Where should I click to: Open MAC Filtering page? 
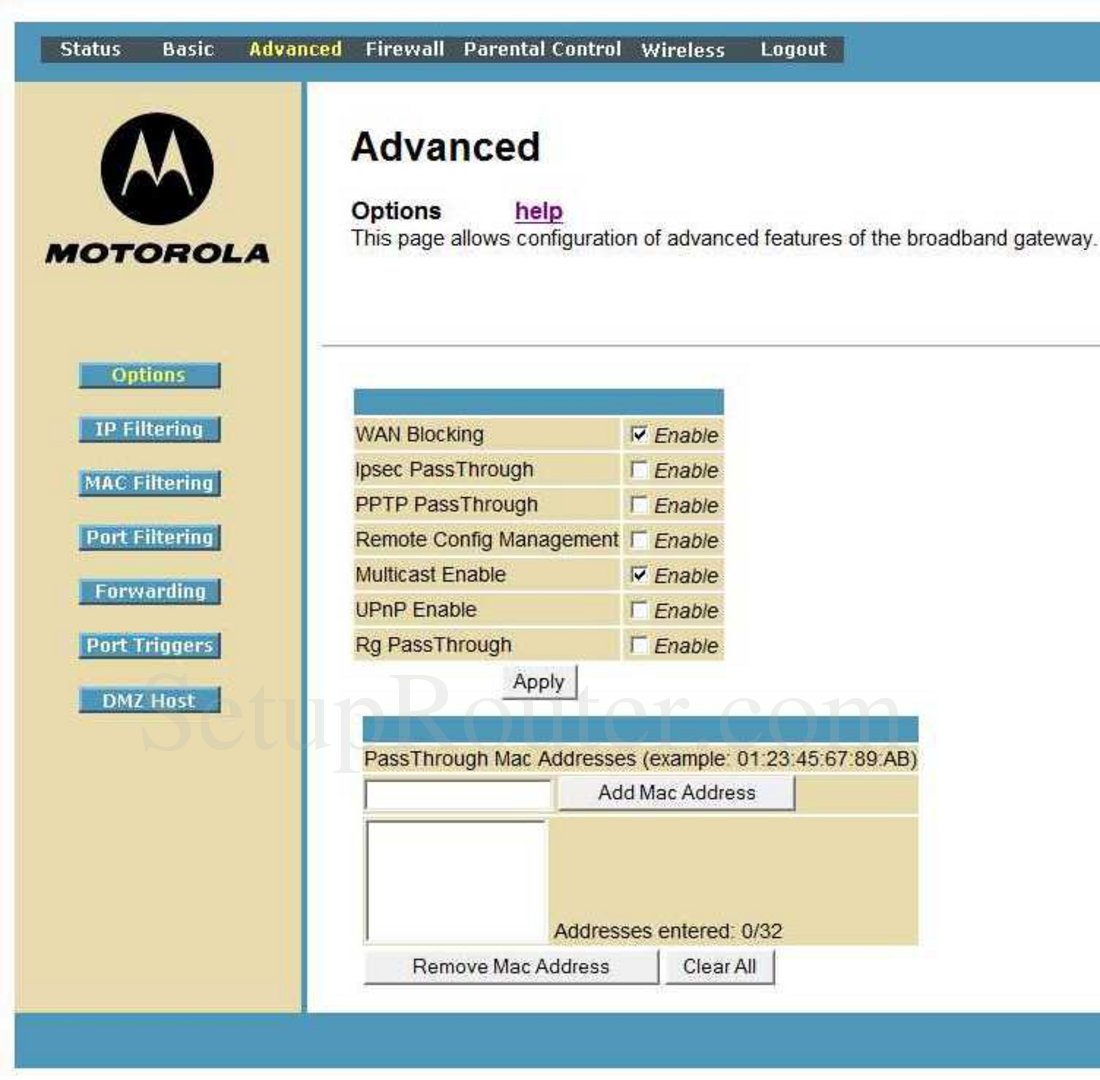pyautogui.click(x=149, y=483)
